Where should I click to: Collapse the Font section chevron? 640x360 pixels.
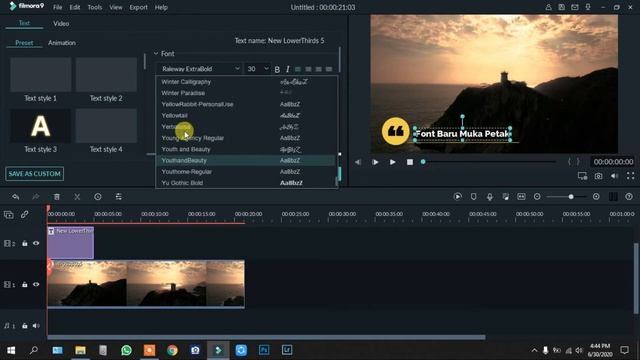click(156, 53)
